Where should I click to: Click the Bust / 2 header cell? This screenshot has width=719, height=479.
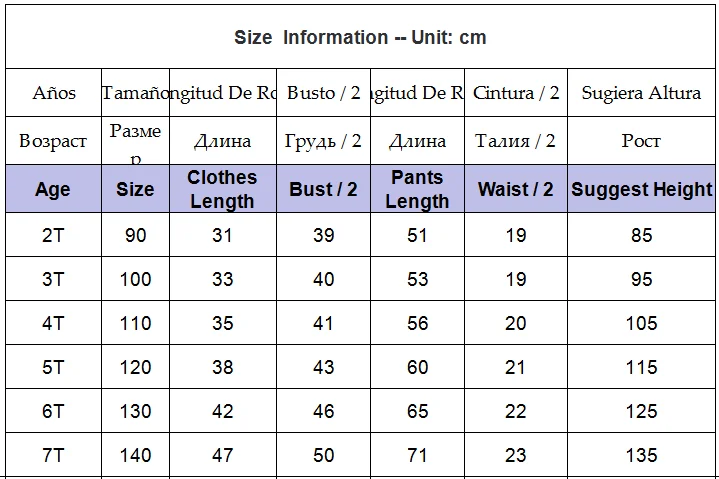(323, 189)
